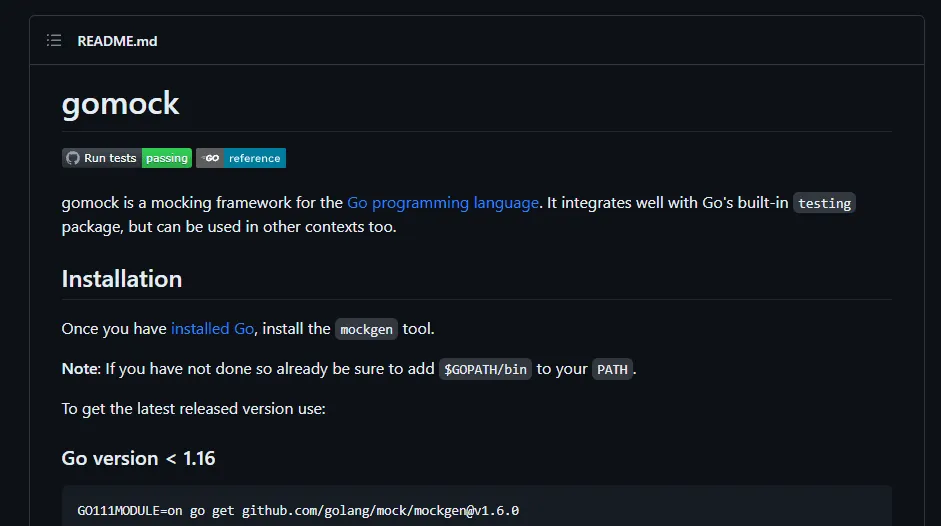941x526 pixels.
Task: Open the installed Go link
Action: (212, 328)
